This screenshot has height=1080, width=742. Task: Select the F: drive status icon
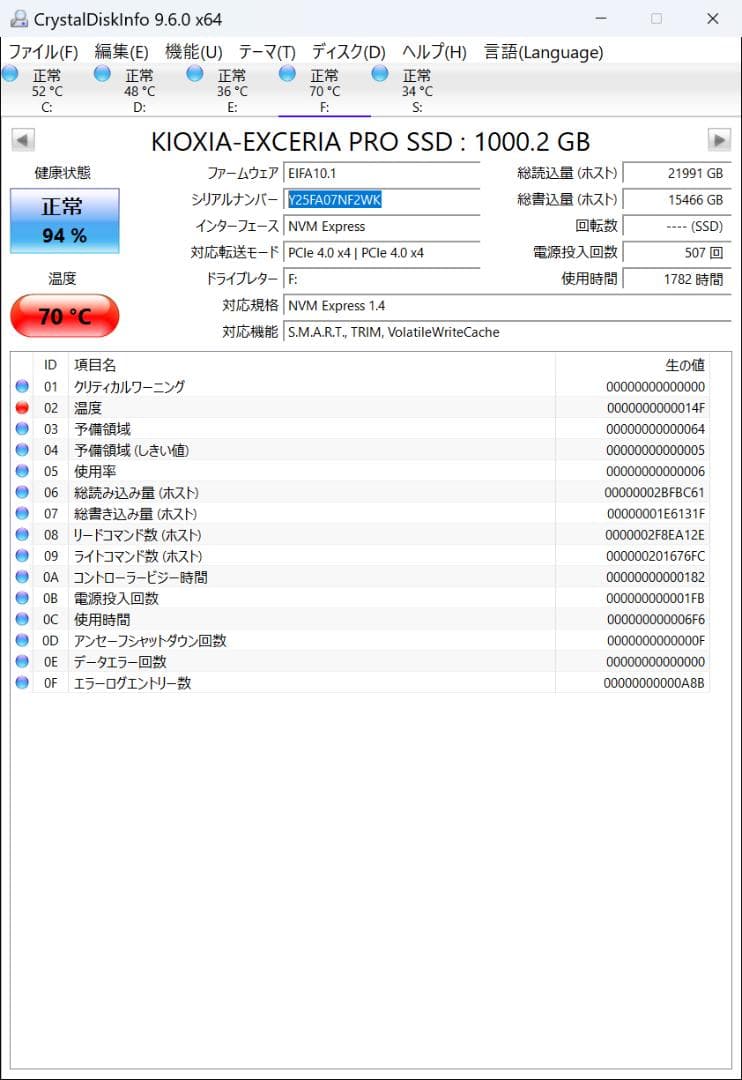pyautogui.click(x=287, y=73)
